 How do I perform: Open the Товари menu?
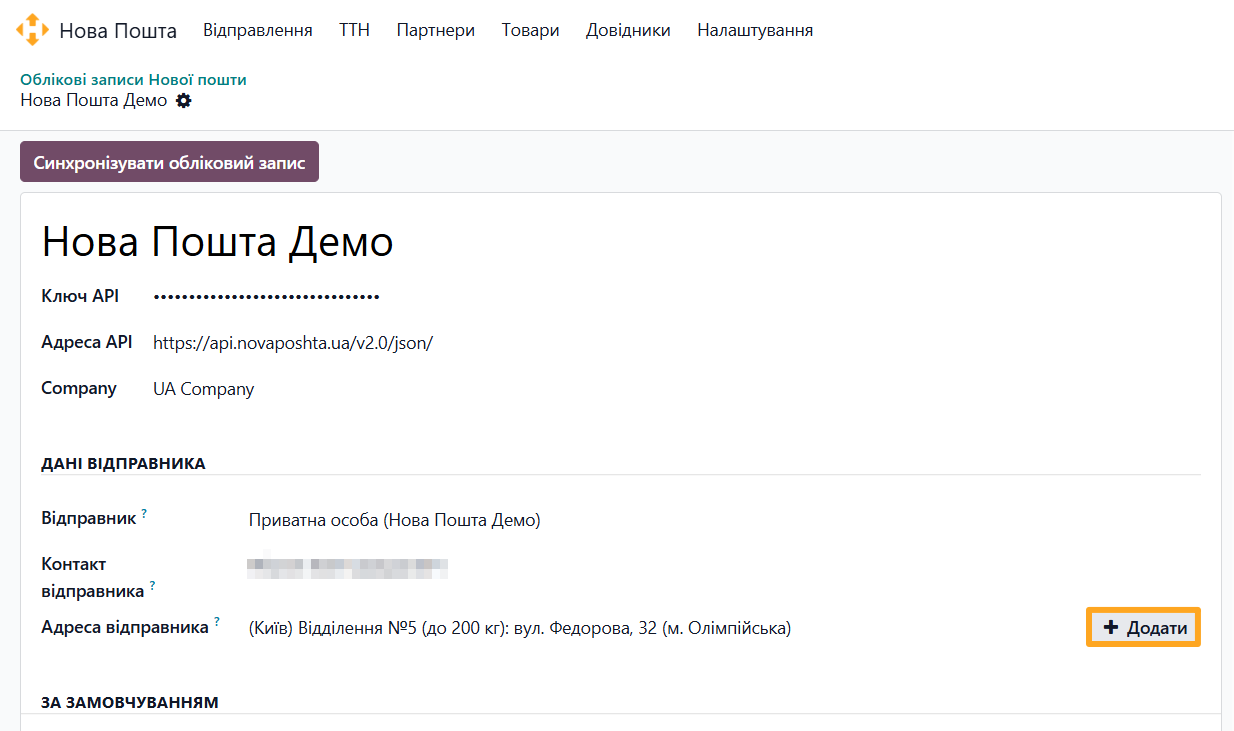tap(531, 30)
